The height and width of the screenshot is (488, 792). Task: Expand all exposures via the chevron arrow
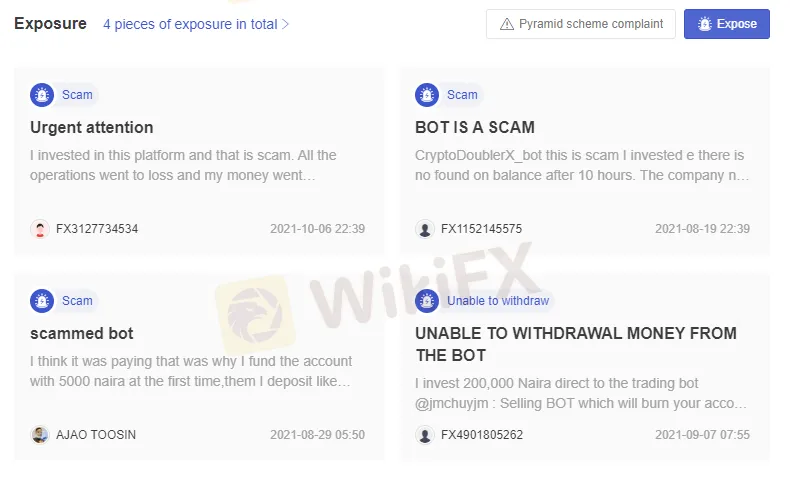(x=286, y=24)
